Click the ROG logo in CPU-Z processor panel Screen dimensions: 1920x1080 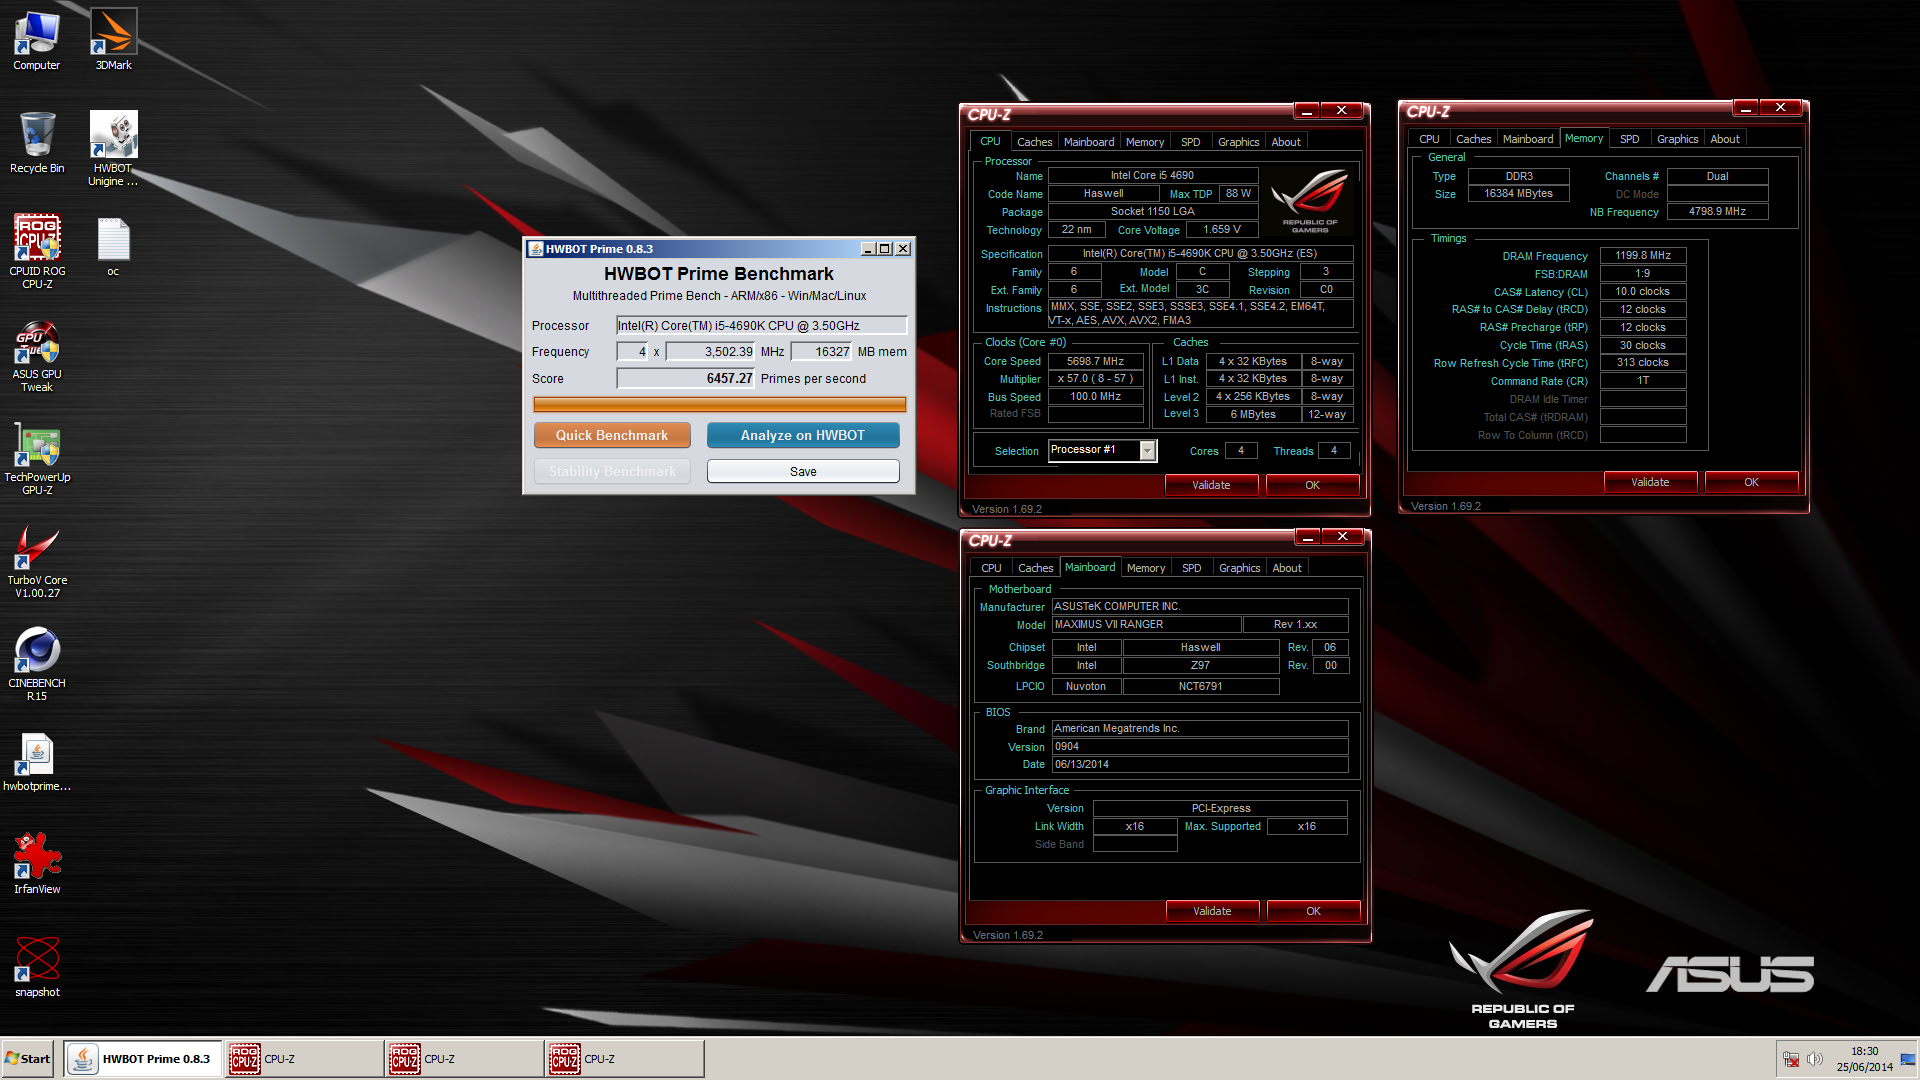[x=1309, y=200]
